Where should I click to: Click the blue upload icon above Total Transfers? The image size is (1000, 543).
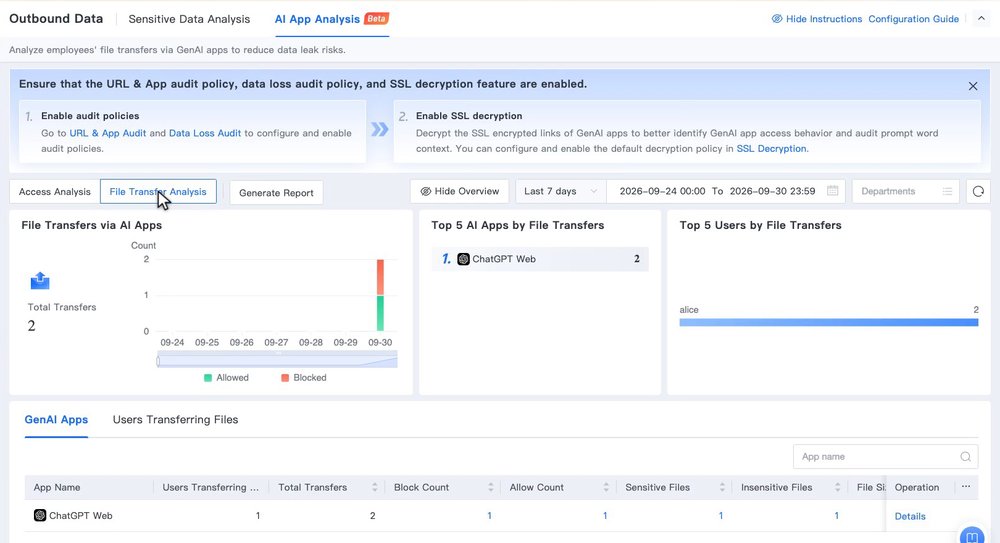pos(40,281)
